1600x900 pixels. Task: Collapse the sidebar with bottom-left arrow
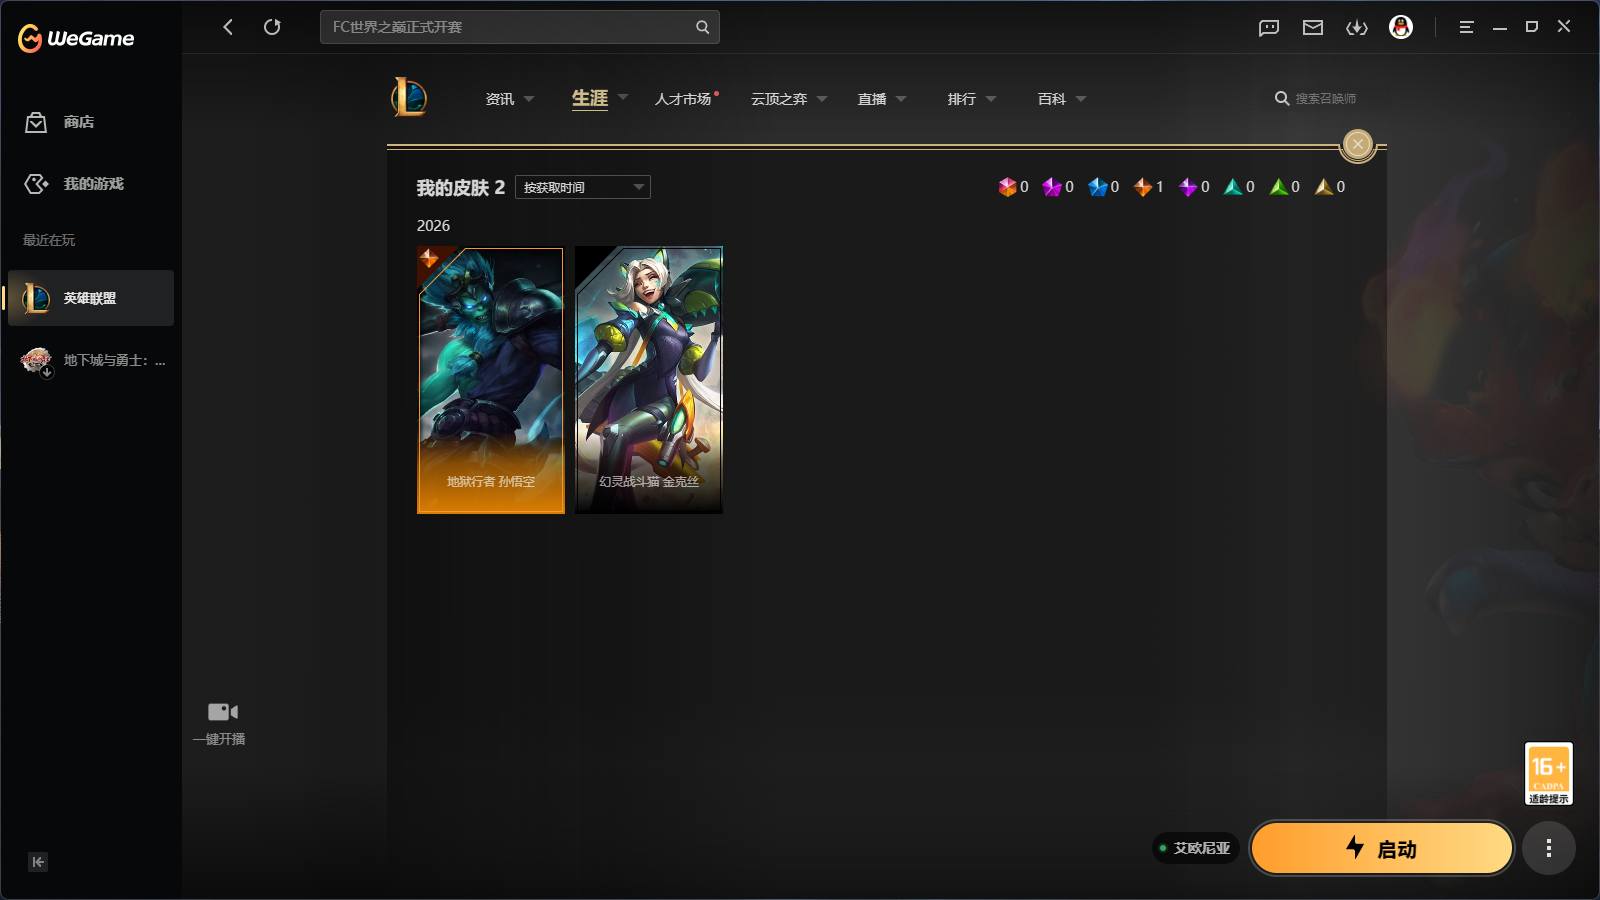click(38, 862)
